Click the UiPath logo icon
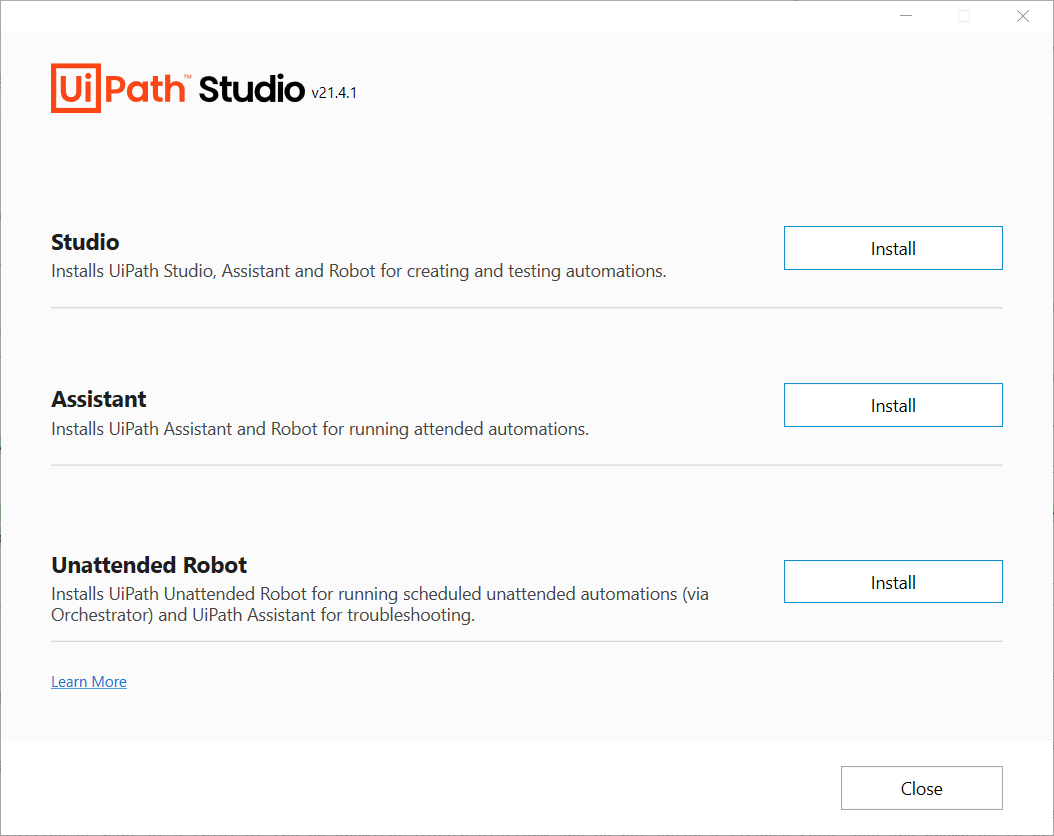The height and width of the screenshot is (836, 1054). [x=76, y=88]
